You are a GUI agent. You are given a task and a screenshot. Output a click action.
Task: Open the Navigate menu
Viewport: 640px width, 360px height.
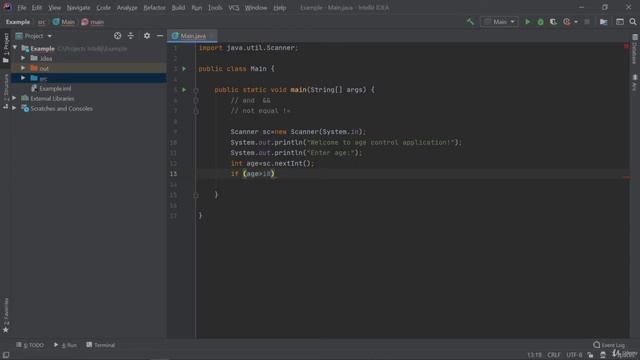(x=78, y=8)
